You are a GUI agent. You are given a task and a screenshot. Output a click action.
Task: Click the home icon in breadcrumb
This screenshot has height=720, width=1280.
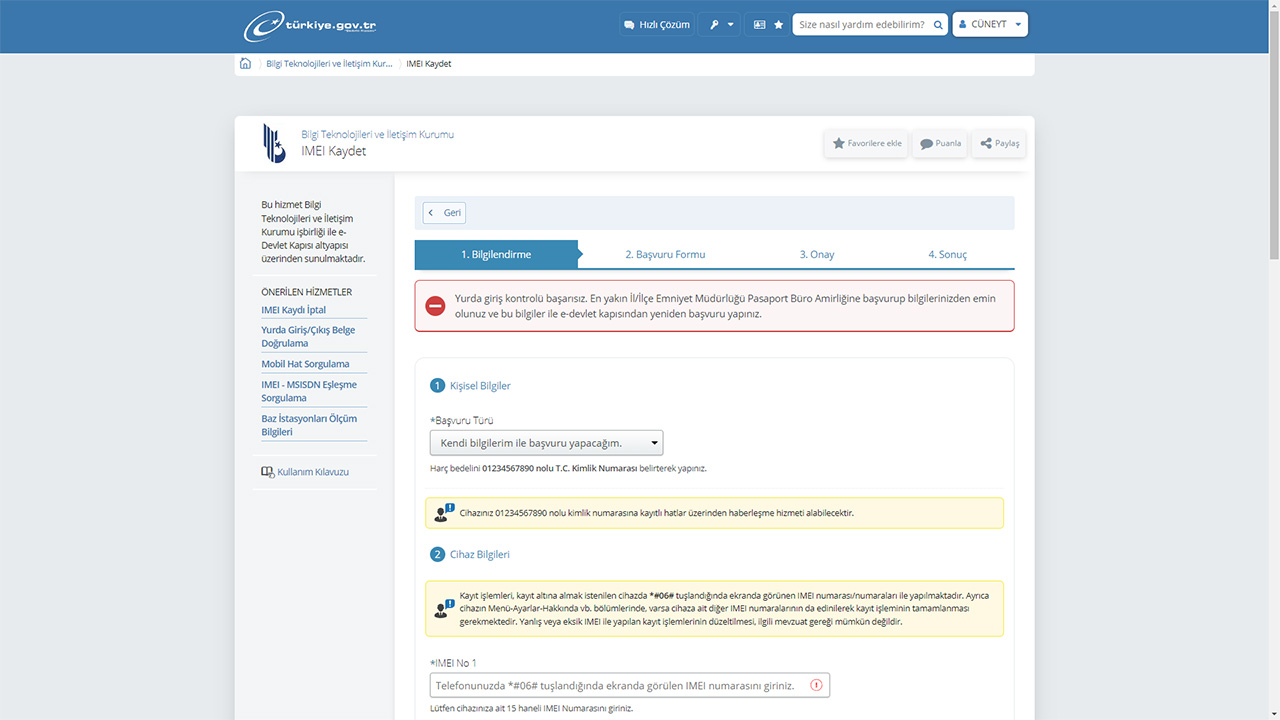246,64
